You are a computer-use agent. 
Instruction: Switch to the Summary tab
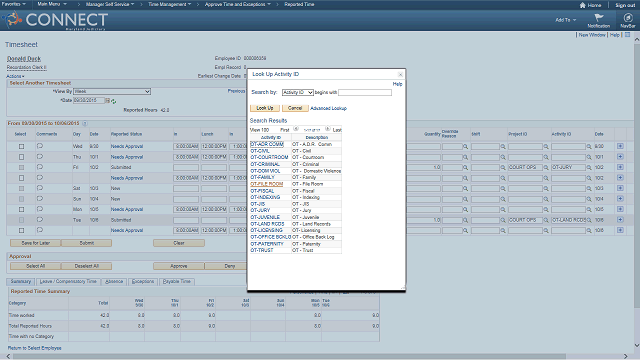[x=20, y=282]
